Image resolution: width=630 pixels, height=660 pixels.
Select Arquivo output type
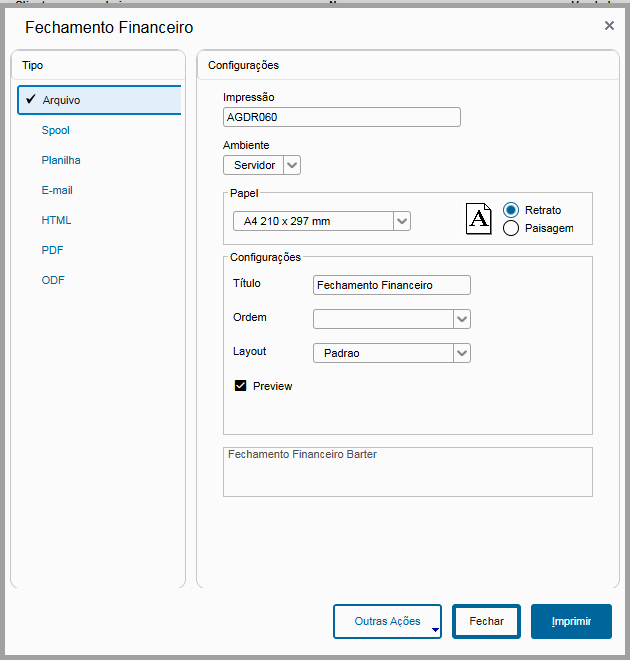pos(62,100)
